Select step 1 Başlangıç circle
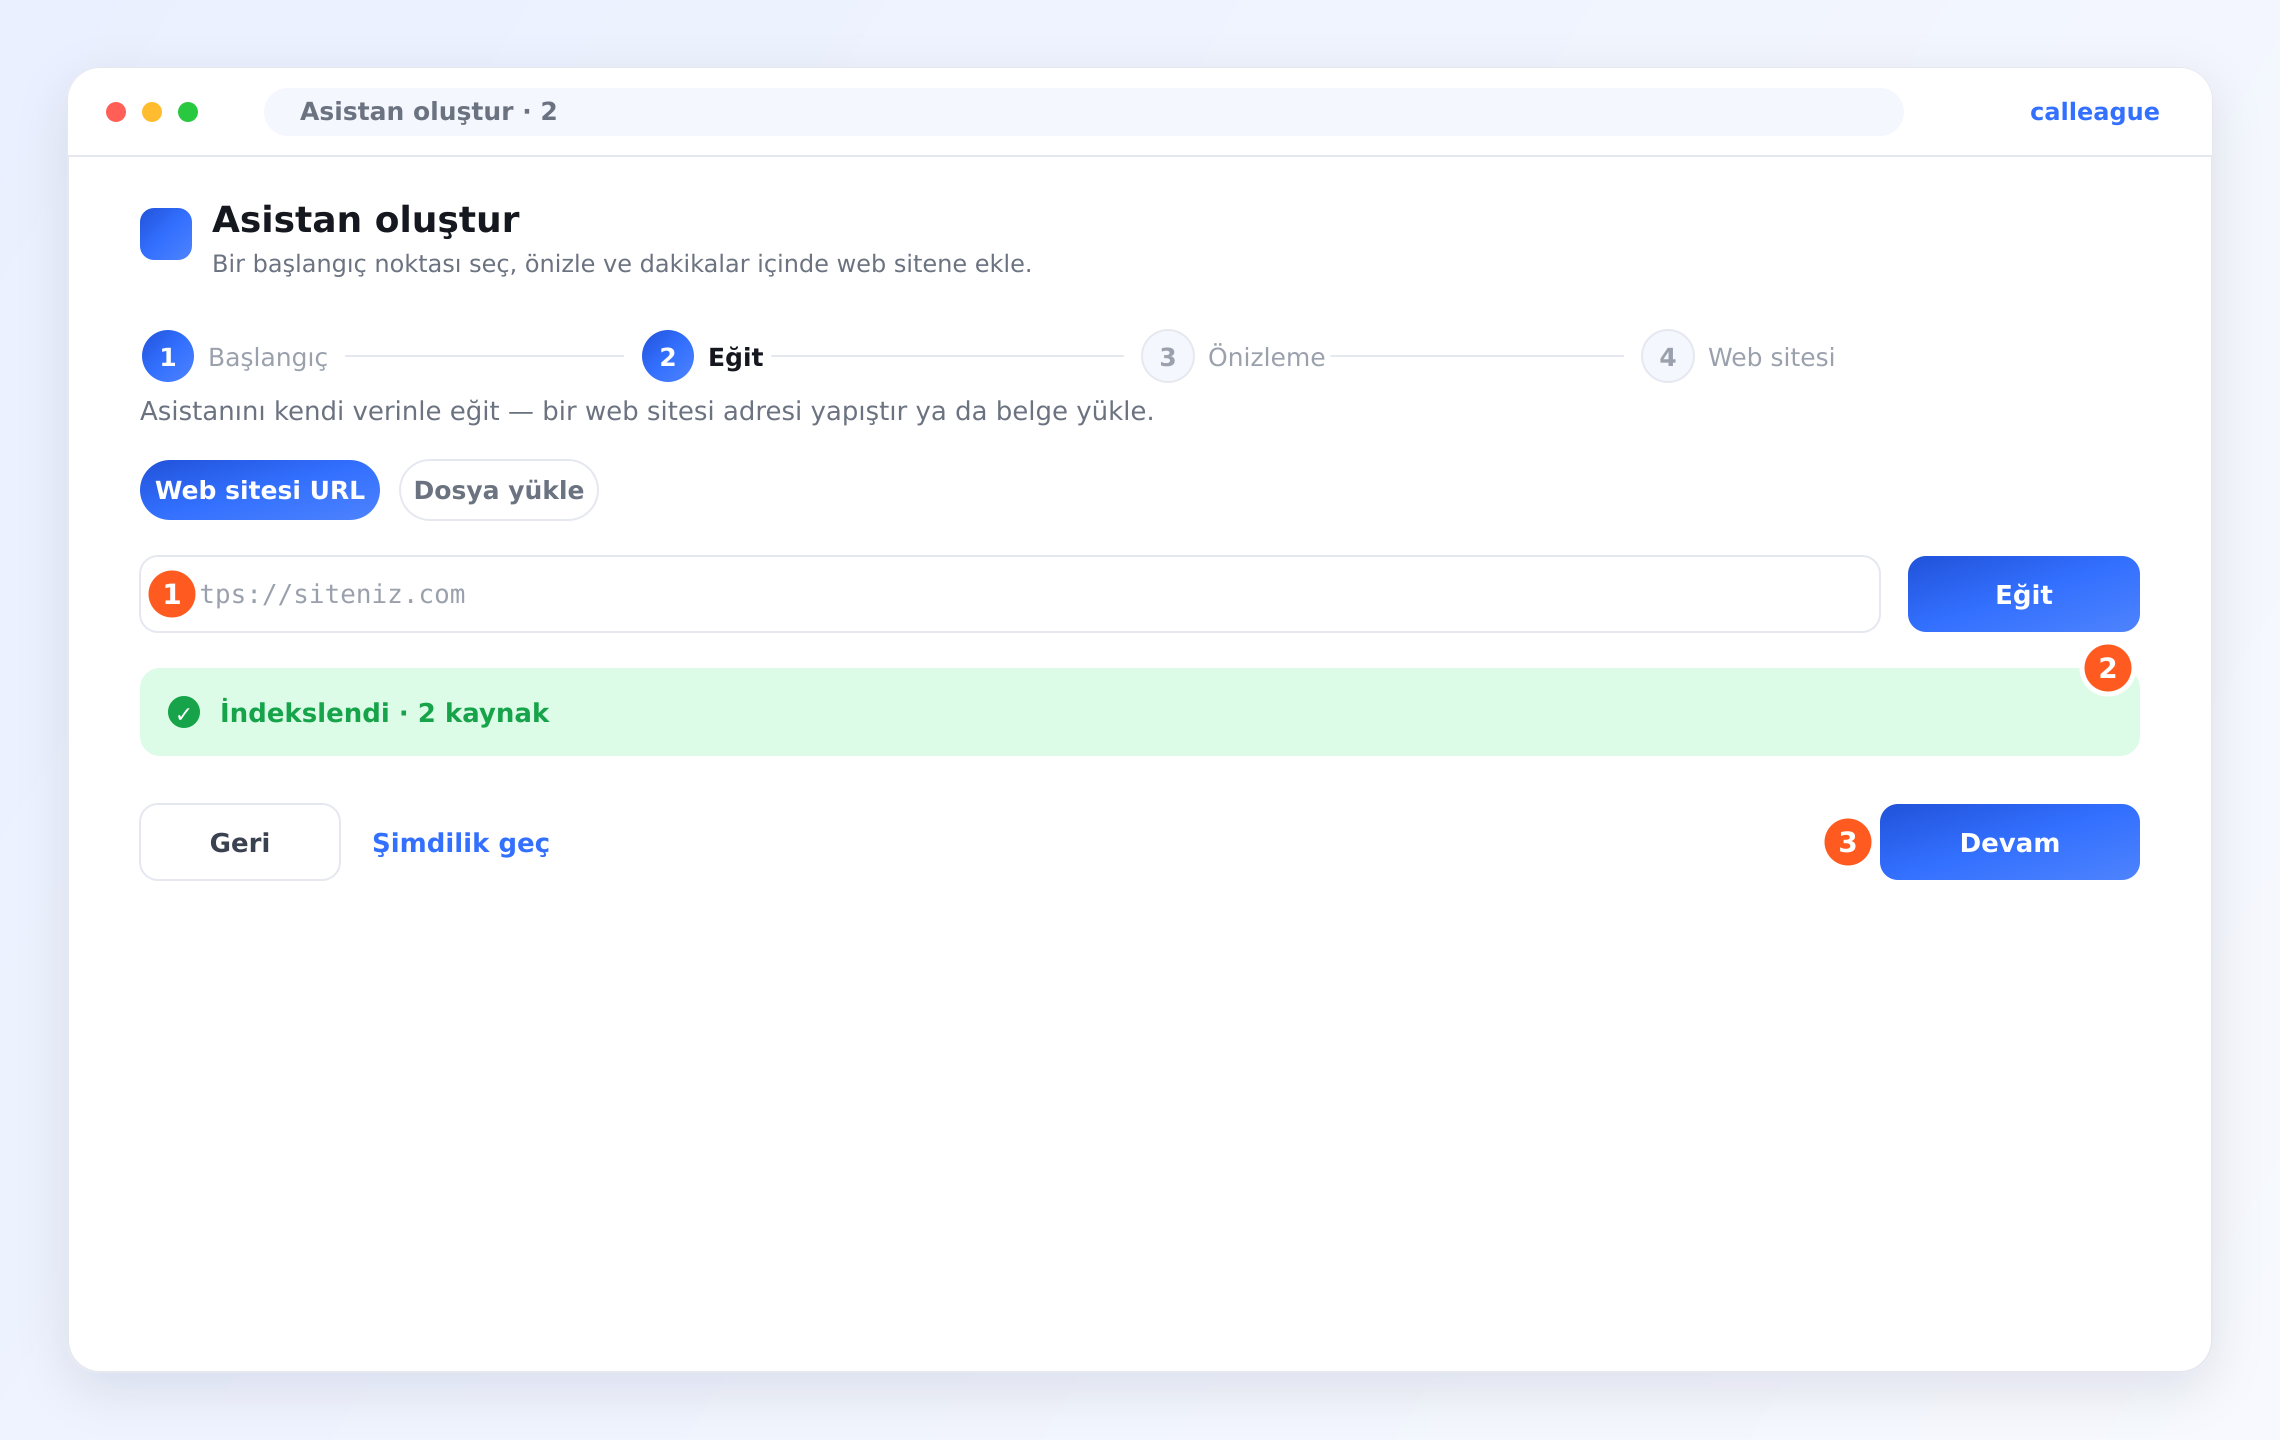Viewport: 2280px width, 1440px height. [x=168, y=356]
